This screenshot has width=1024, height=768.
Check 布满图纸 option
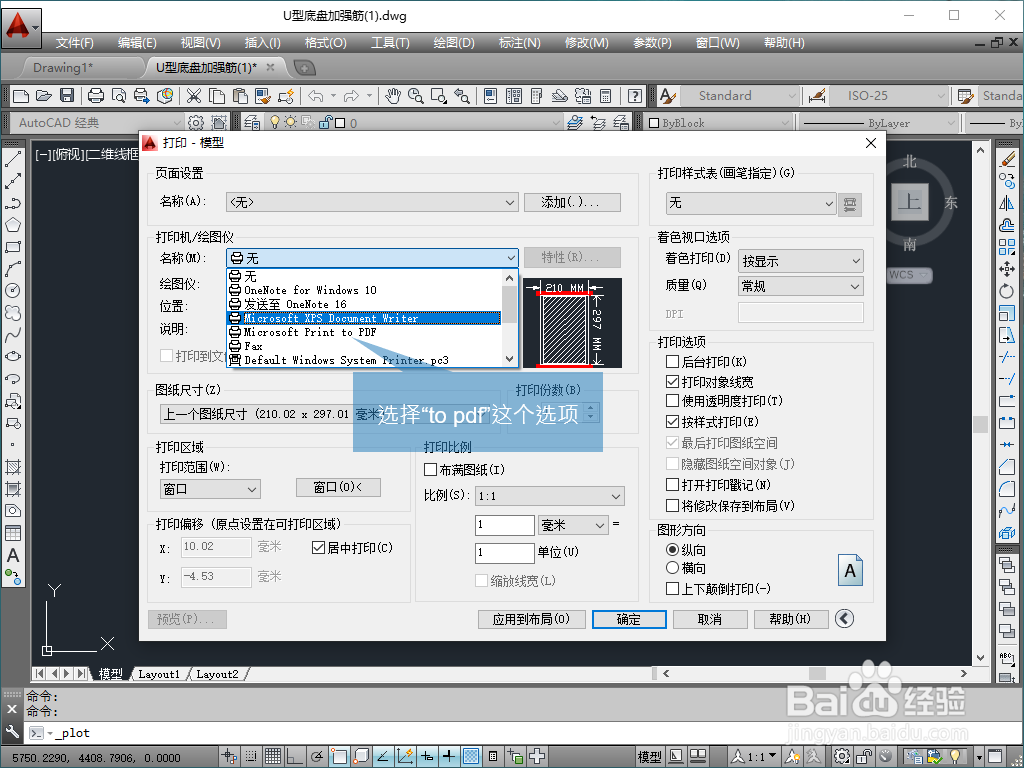point(430,470)
